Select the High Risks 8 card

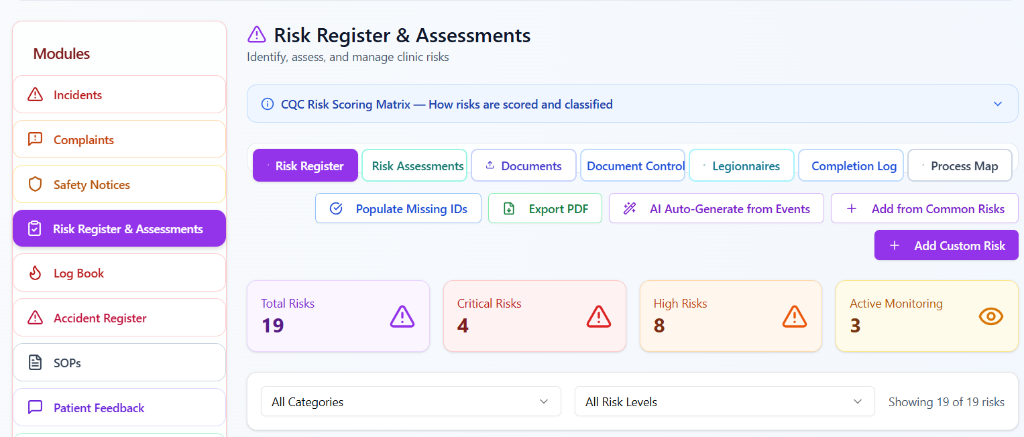[x=731, y=316]
